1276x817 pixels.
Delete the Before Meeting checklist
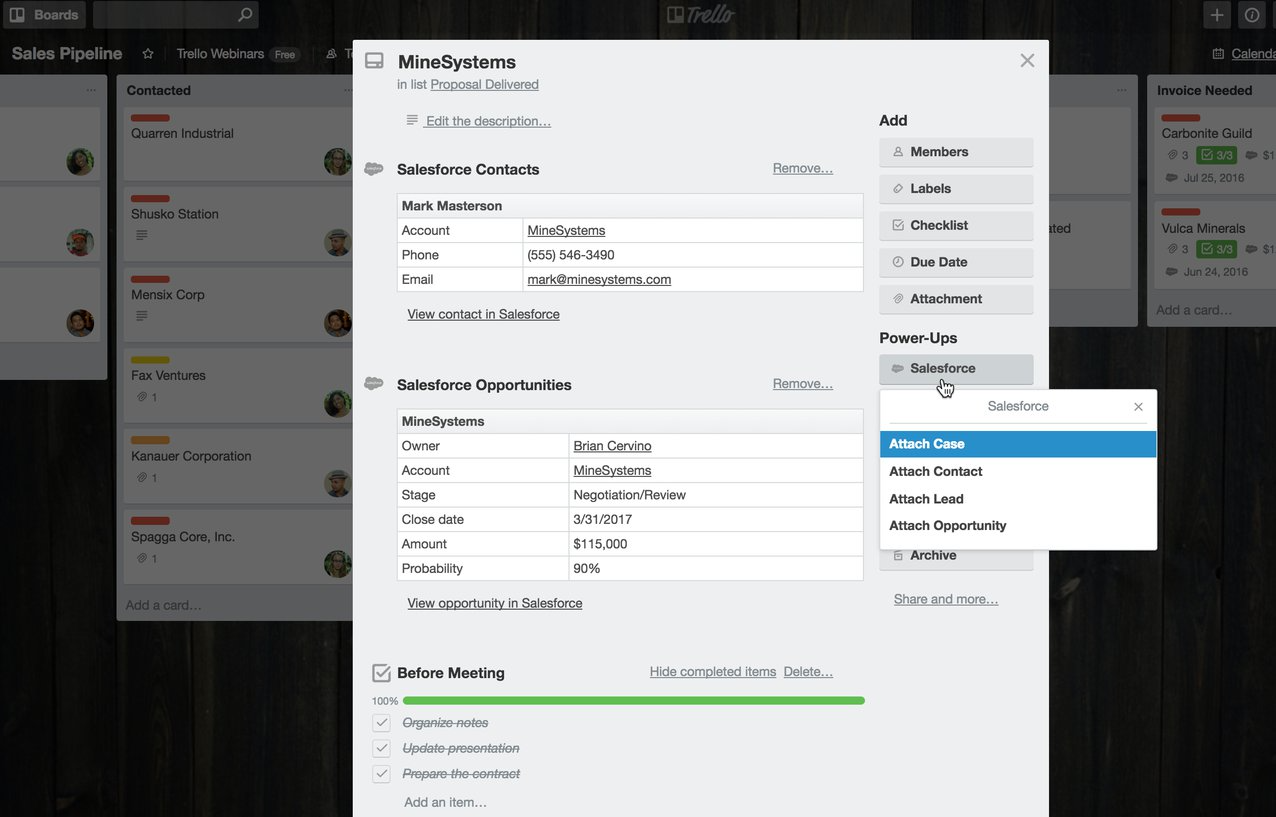pos(808,672)
